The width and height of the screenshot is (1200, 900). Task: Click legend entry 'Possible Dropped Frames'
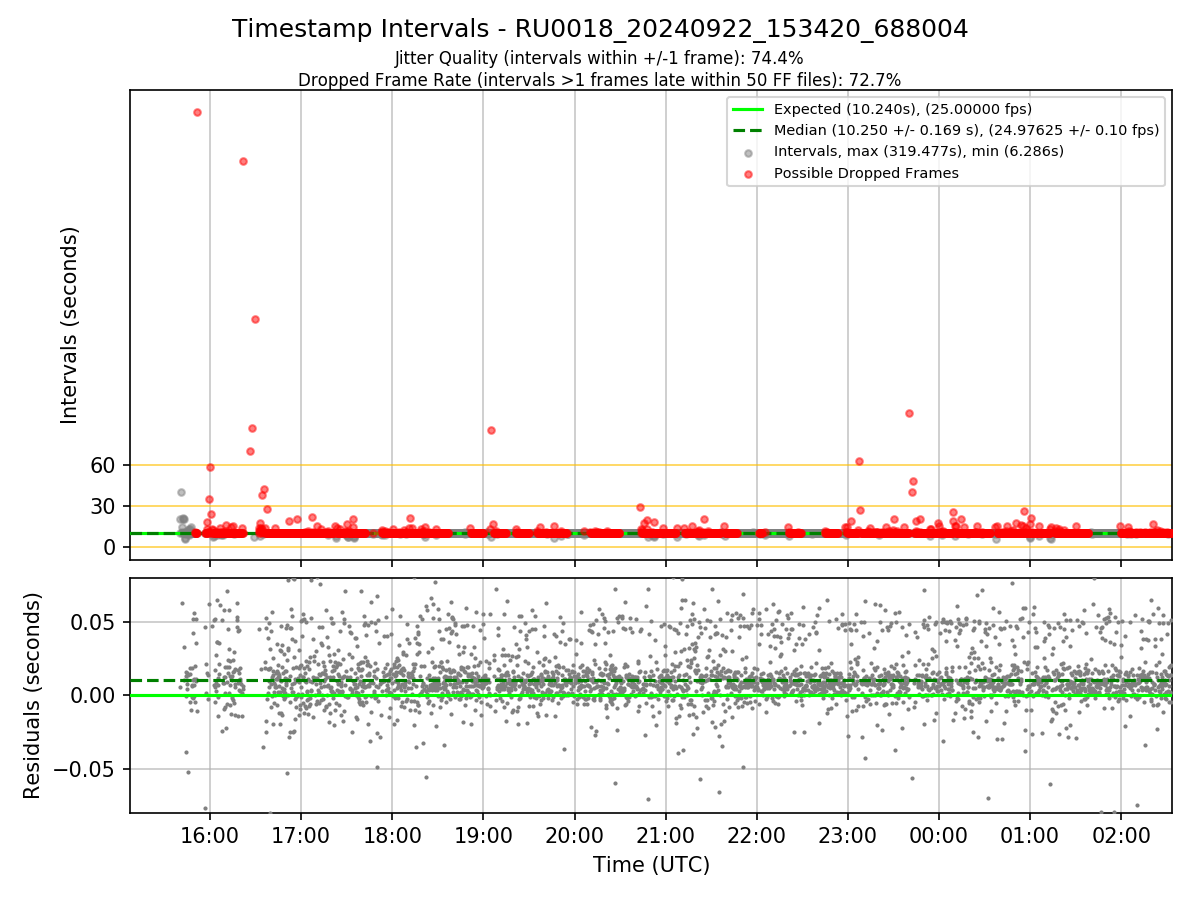866,173
